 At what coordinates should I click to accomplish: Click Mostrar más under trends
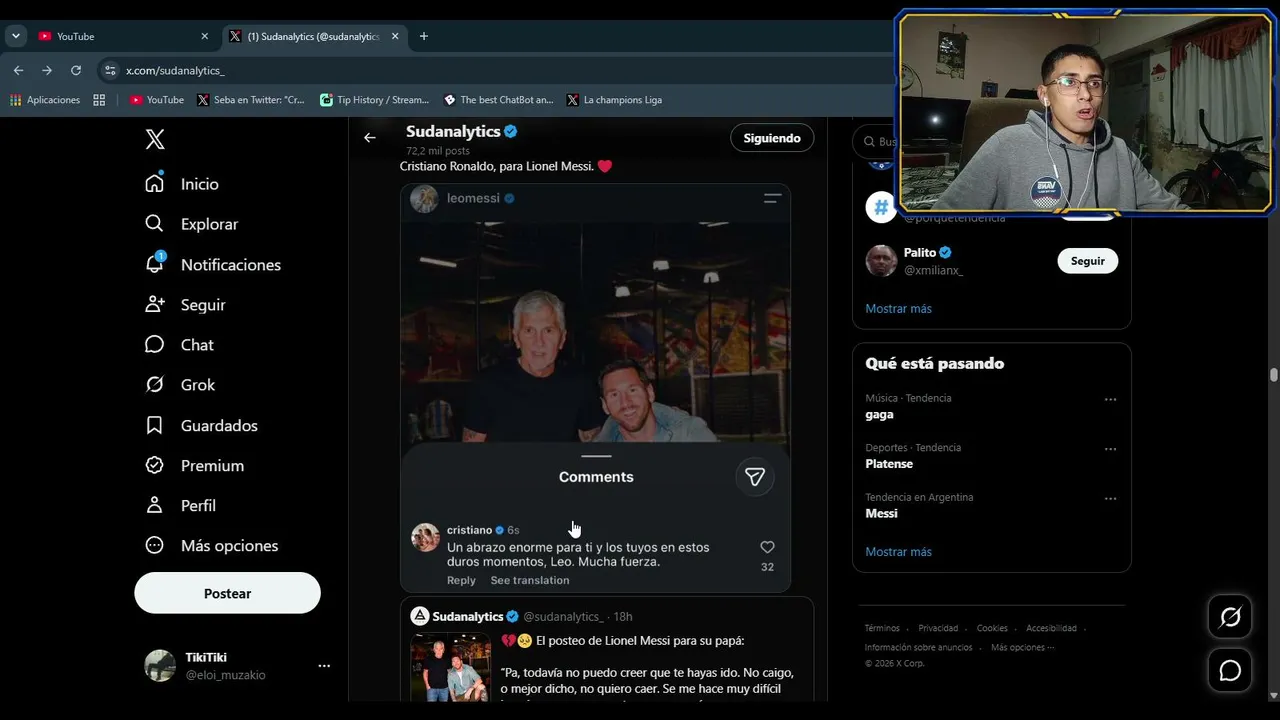tap(899, 551)
